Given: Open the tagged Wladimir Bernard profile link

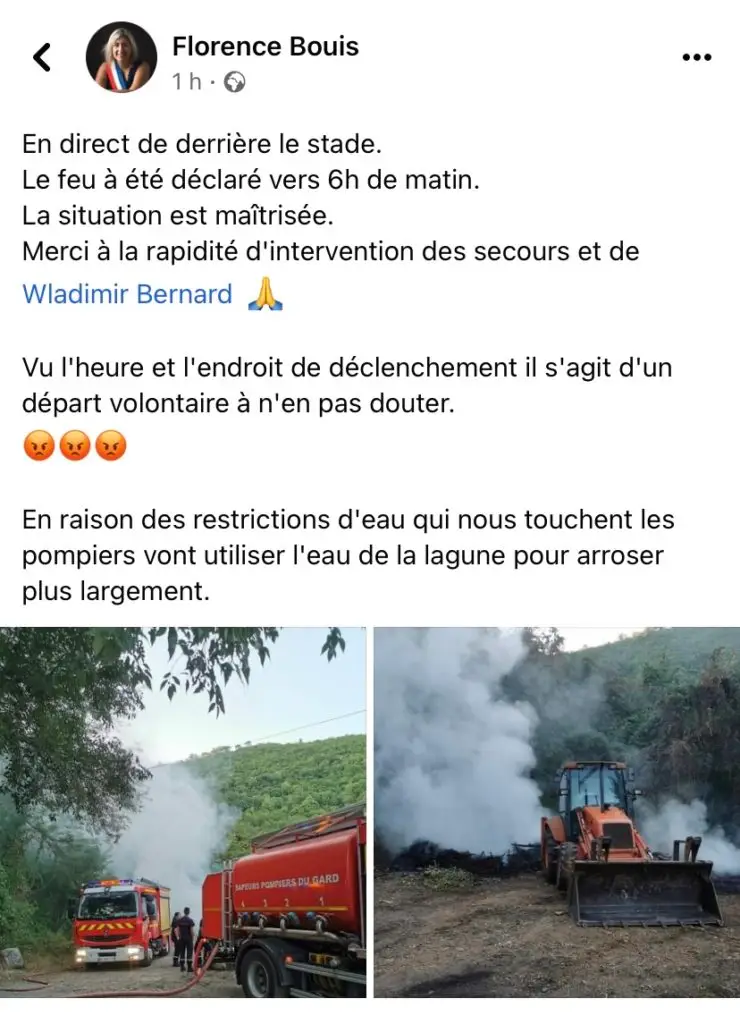Looking at the screenshot, I should (127, 294).
